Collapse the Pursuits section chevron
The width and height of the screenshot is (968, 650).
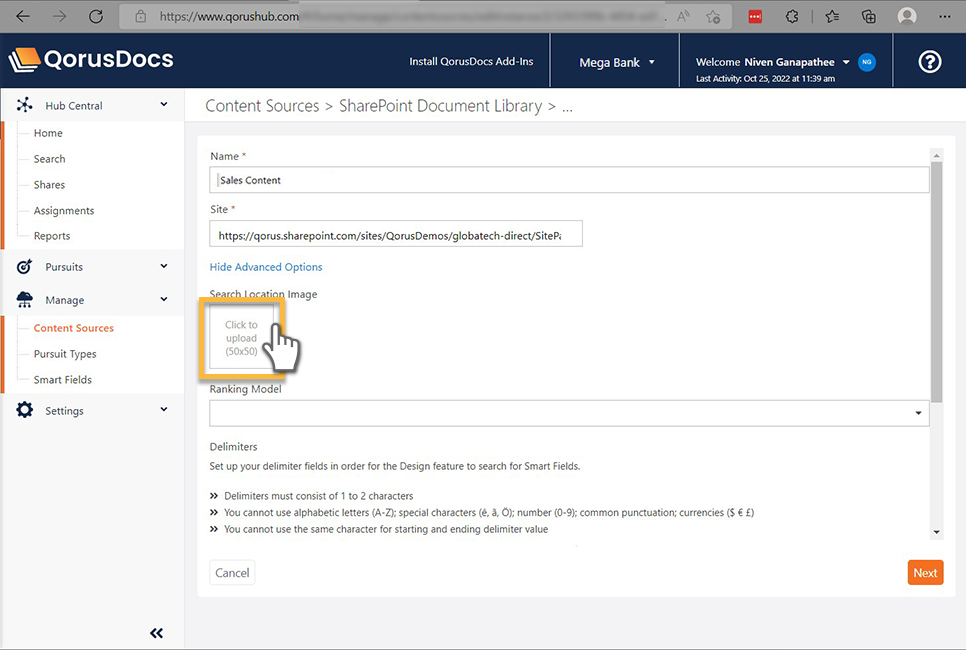[163, 267]
